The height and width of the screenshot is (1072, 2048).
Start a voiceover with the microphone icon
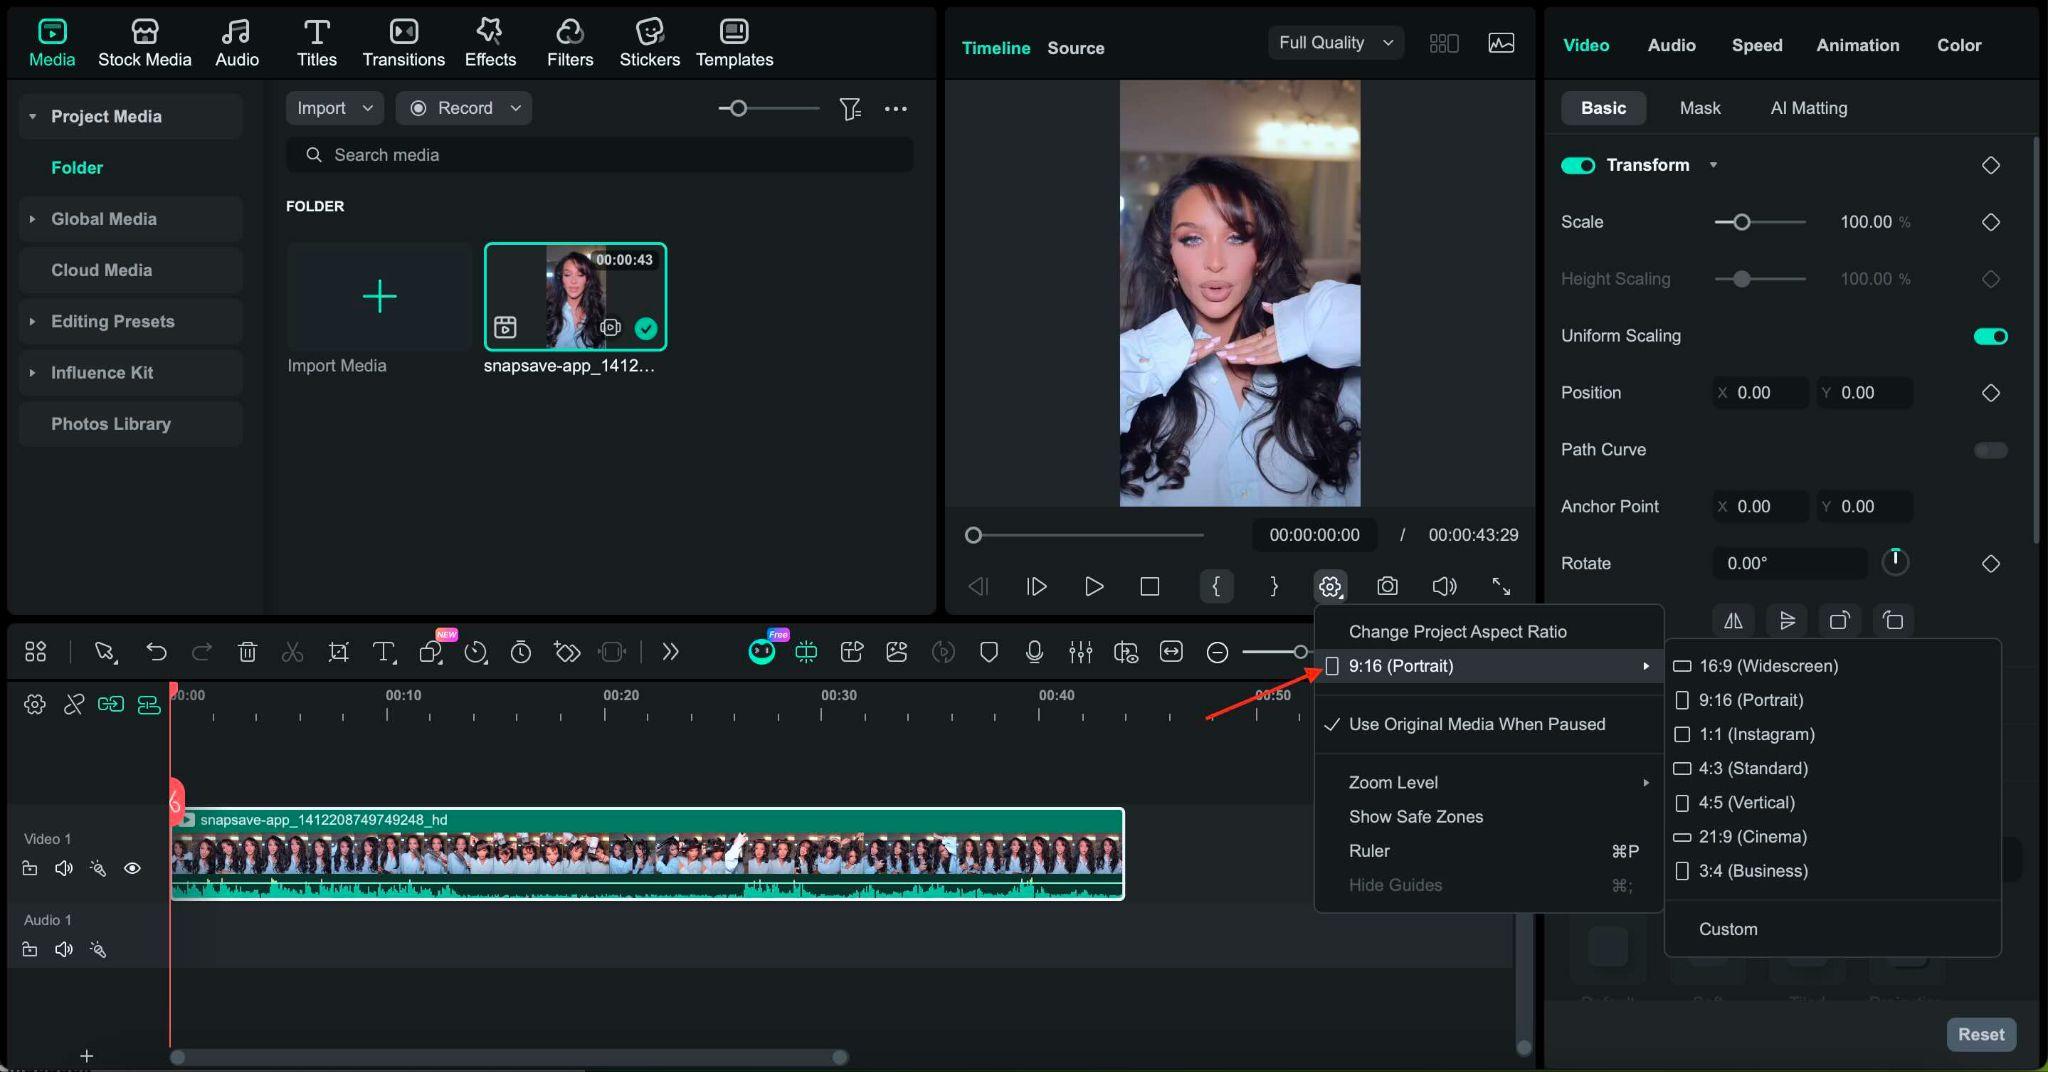tap(1035, 652)
